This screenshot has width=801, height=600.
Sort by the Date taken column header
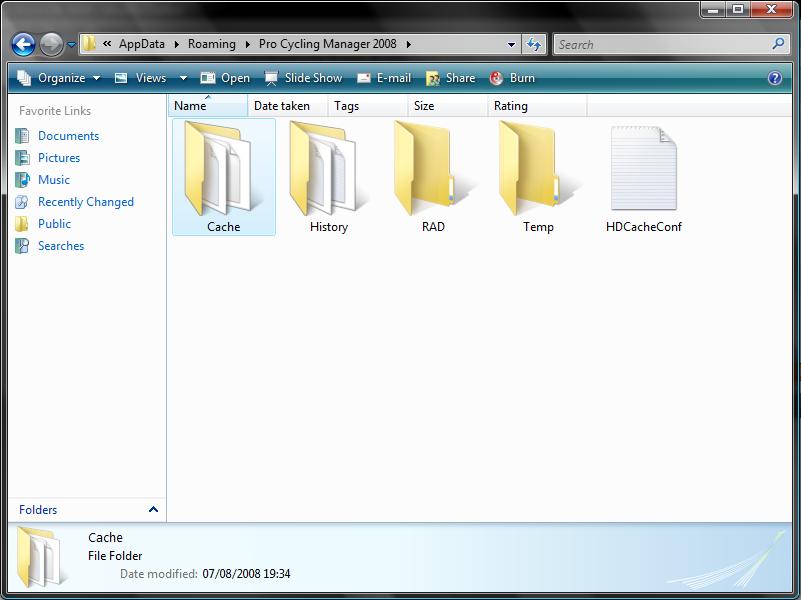pos(282,106)
